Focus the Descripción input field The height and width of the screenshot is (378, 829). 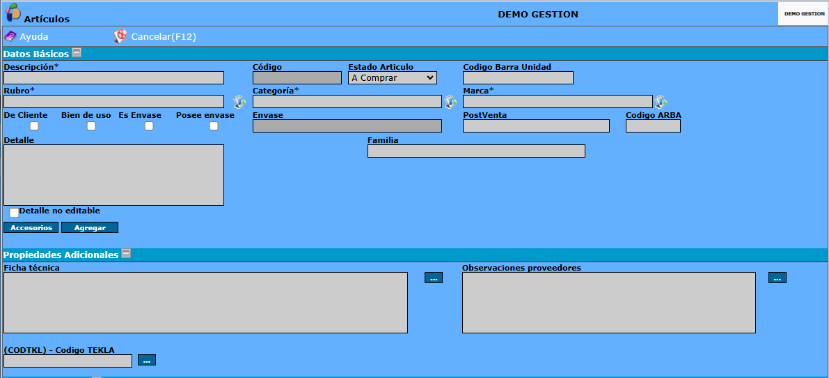coord(114,78)
